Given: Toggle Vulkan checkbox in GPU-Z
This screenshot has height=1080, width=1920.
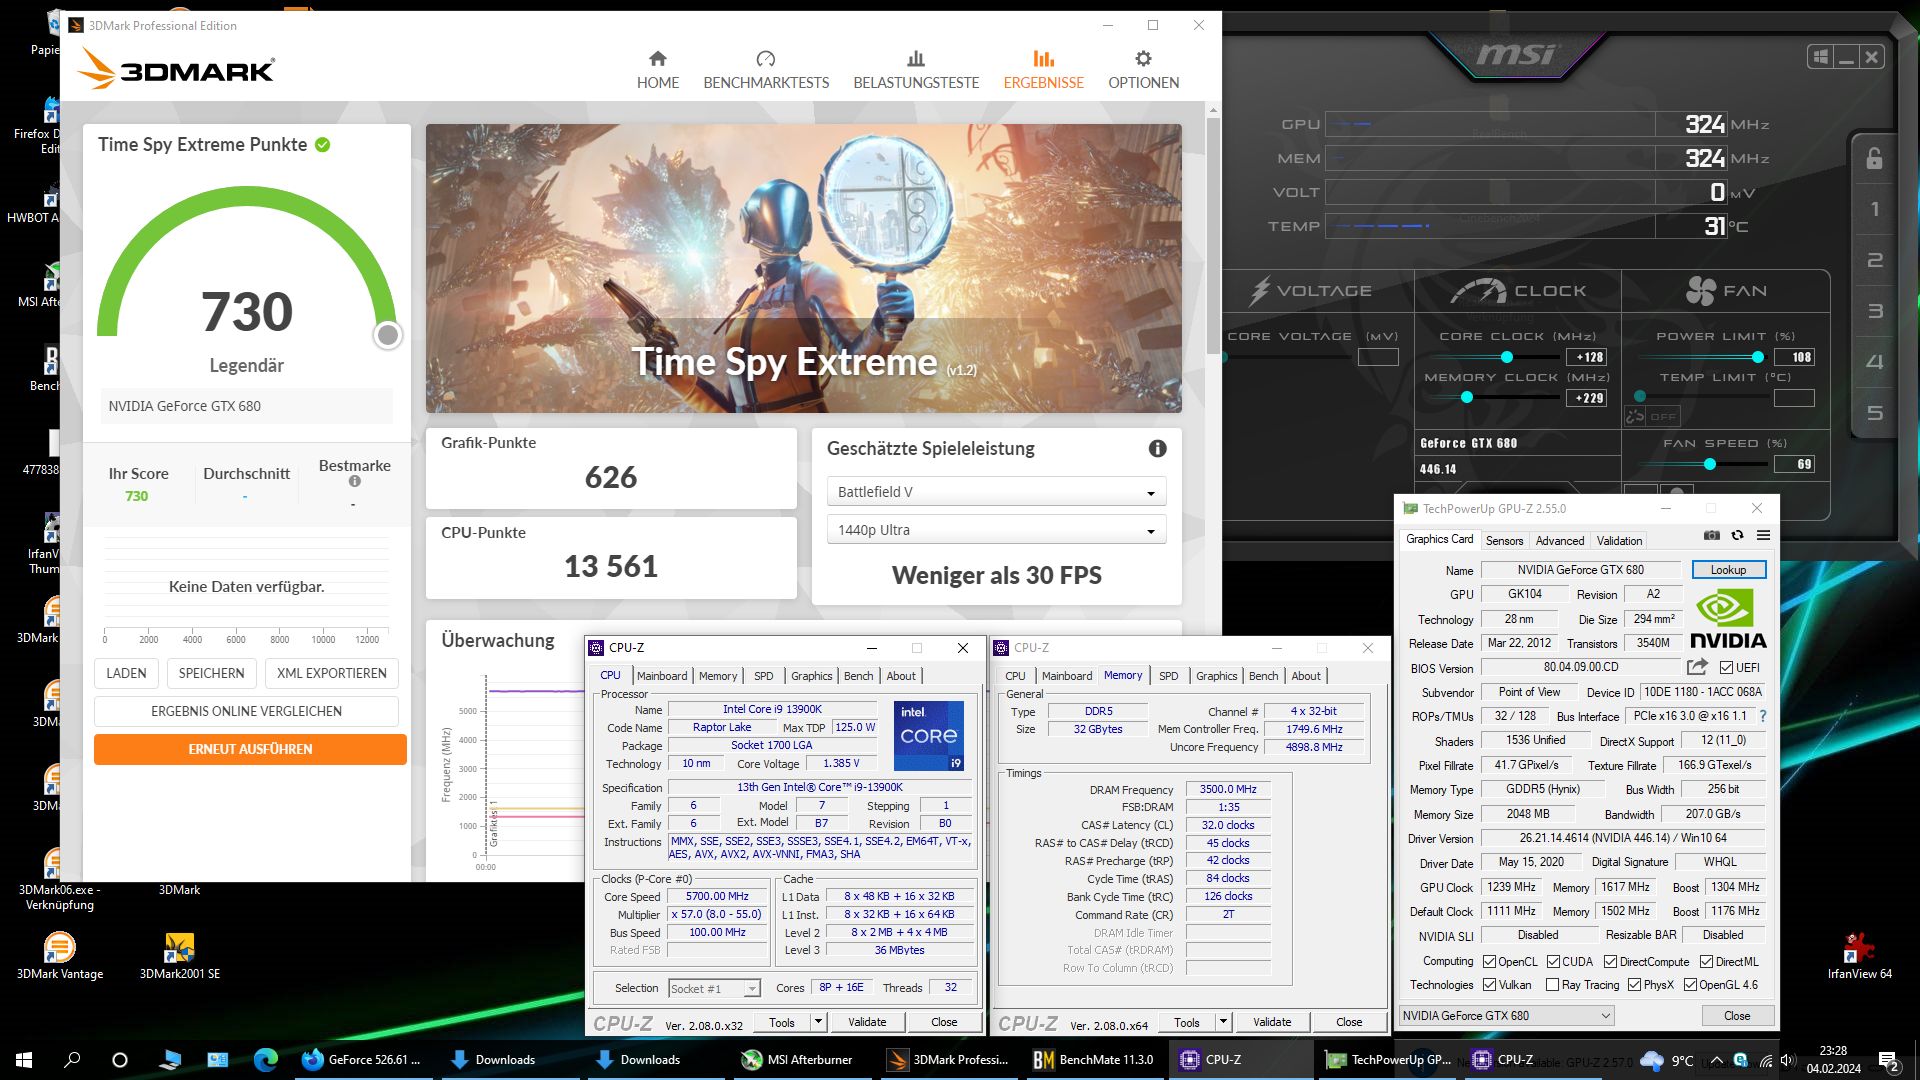Looking at the screenshot, I should tap(1489, 985).
